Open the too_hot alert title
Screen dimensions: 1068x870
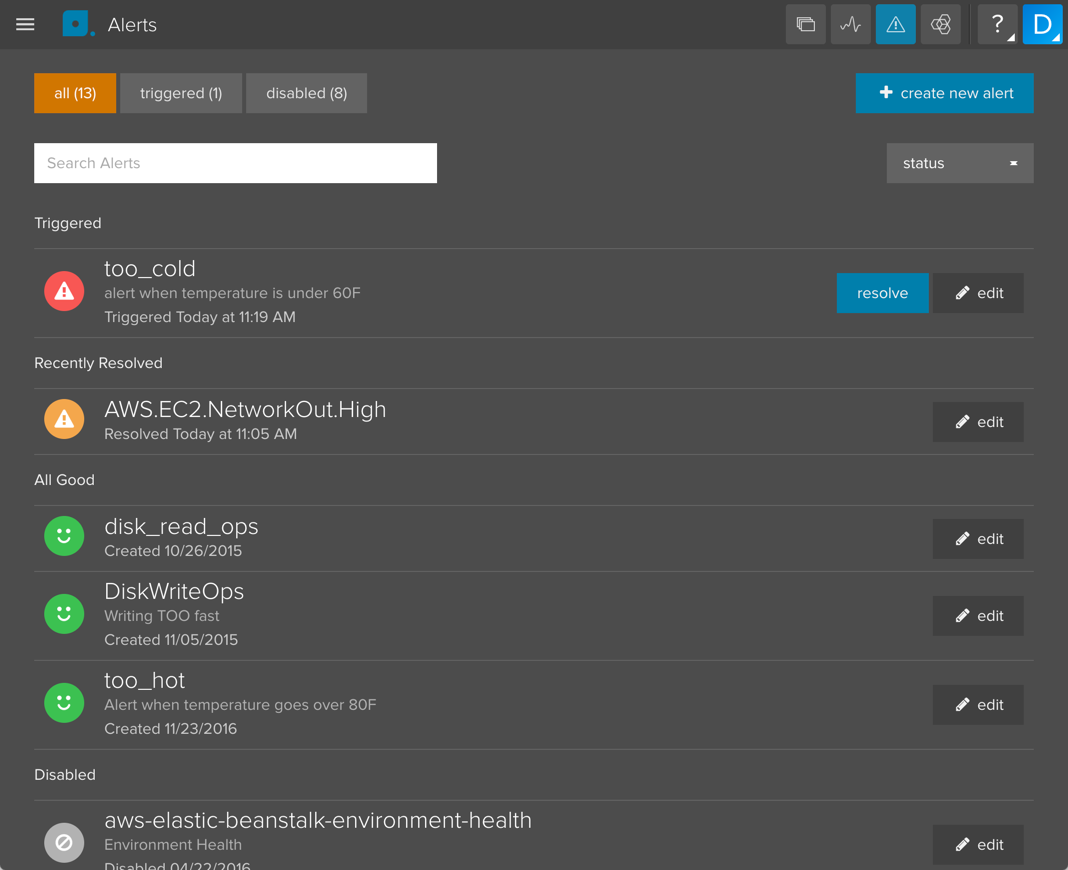click(x=145, y=681)
